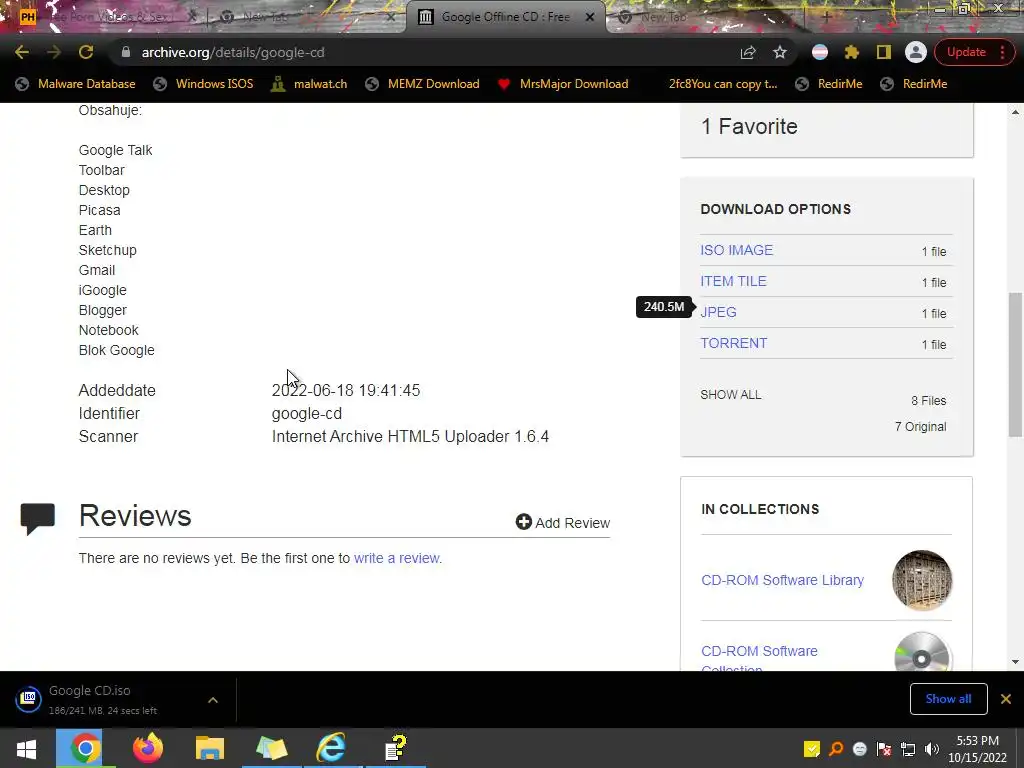
Task: Expand the Google CD.iso download options chevron
Action: click(213, 699)
